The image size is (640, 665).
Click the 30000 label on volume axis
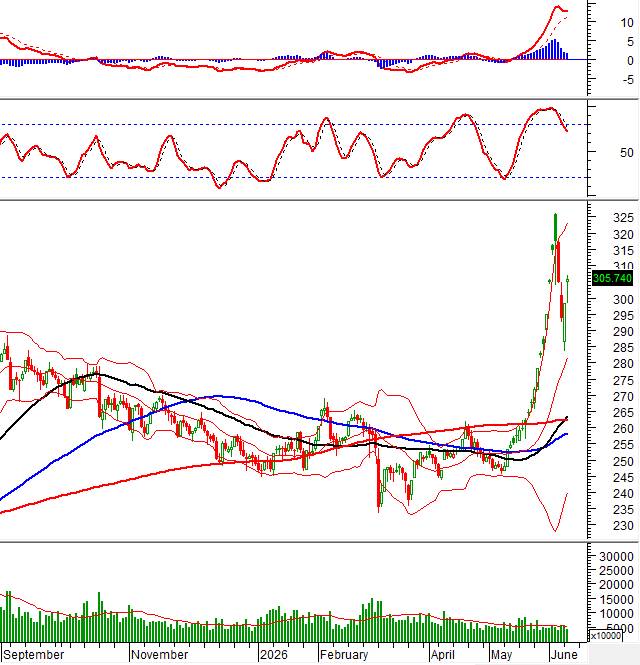[x=616, y=556]
